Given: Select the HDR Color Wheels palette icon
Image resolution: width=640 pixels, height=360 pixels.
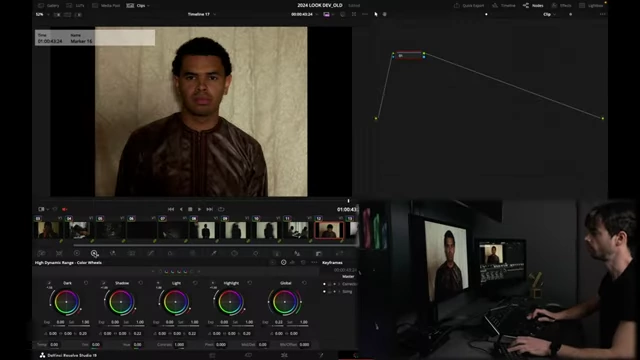Looking at the screenshot, I should 94,253.
